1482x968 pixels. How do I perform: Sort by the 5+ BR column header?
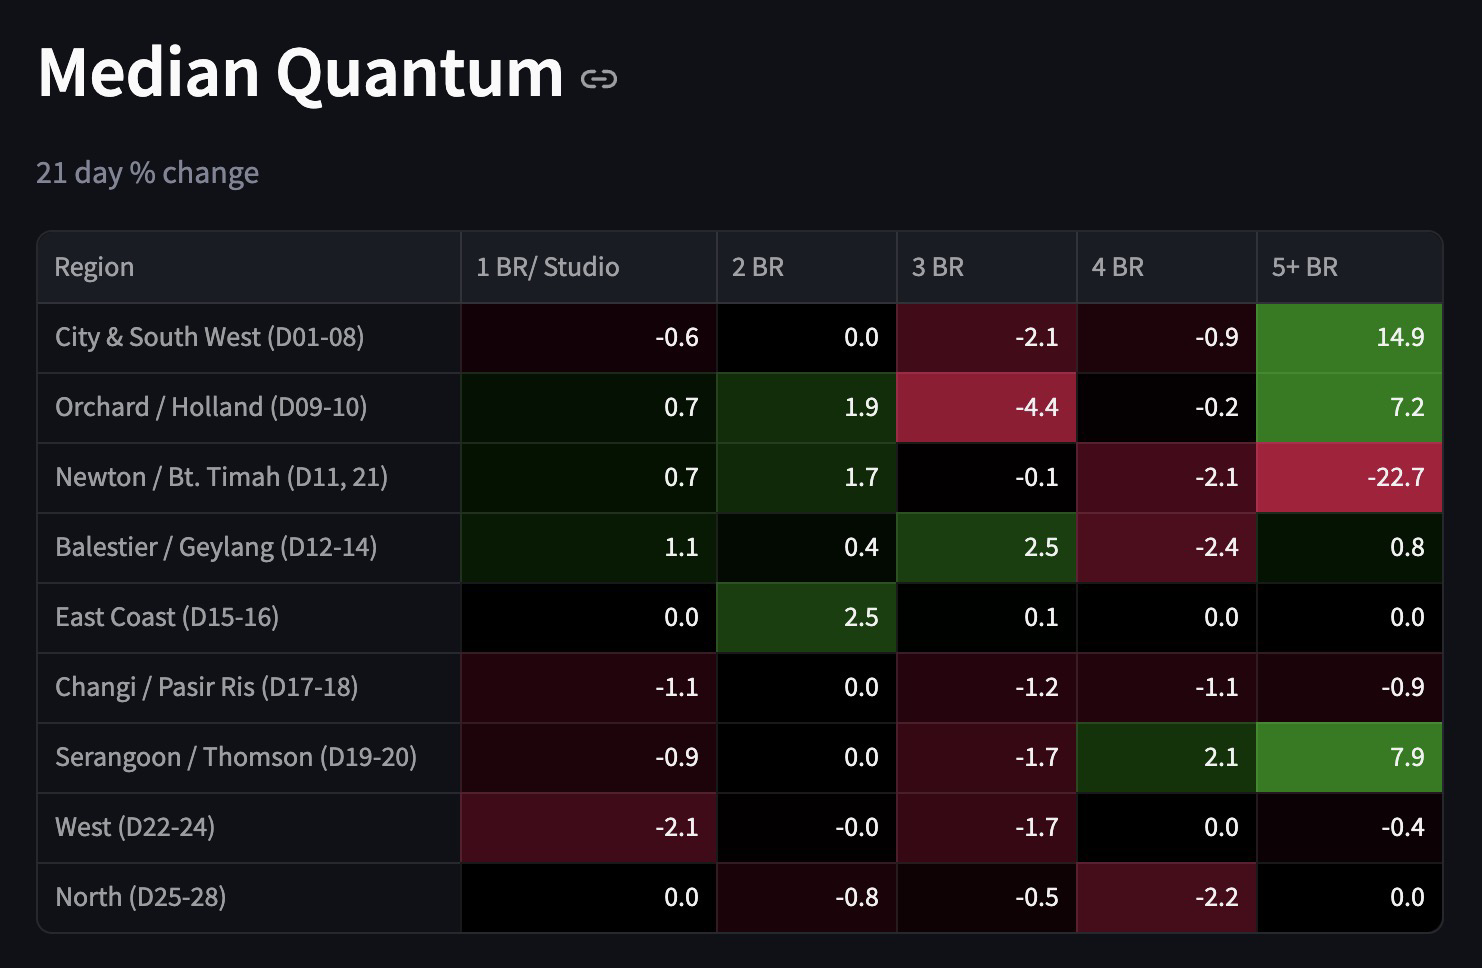coord(1304,267)
